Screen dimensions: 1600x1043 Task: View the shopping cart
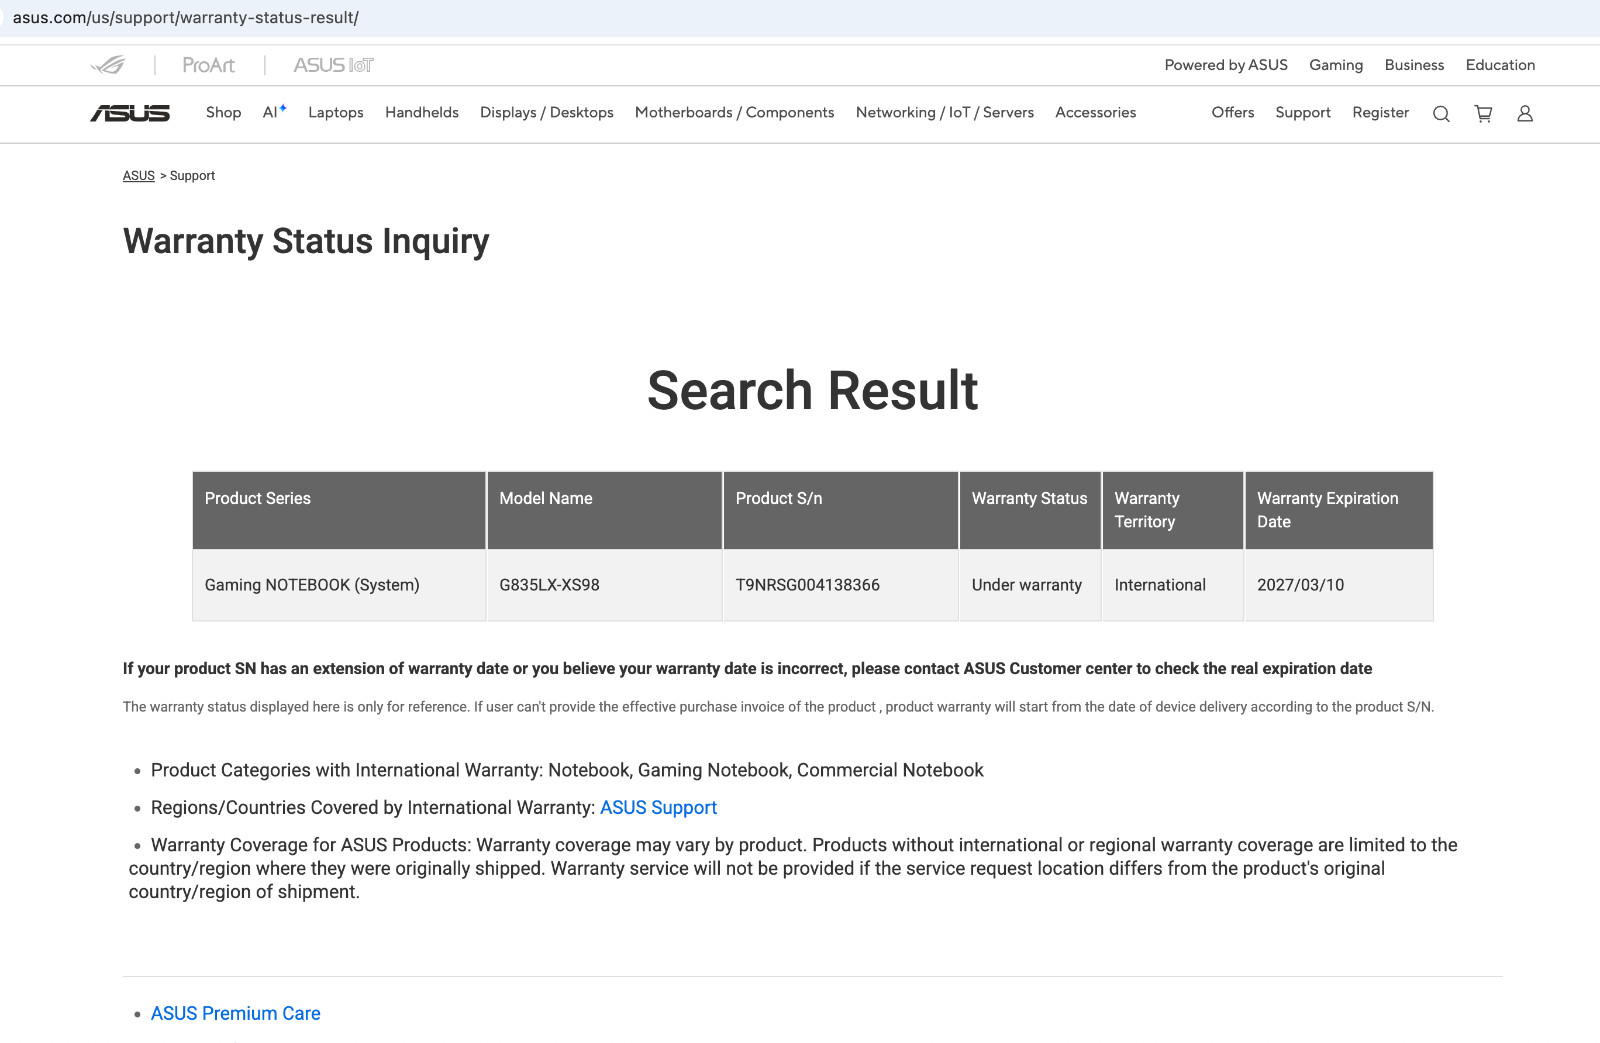1483,114
